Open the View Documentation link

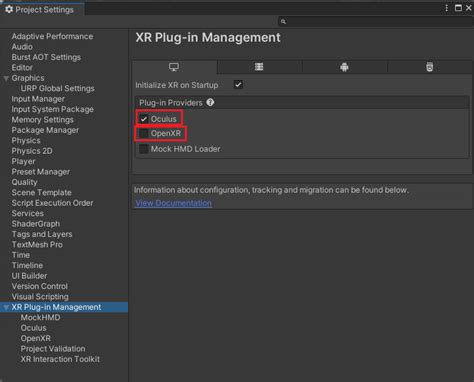pos(173,203)
